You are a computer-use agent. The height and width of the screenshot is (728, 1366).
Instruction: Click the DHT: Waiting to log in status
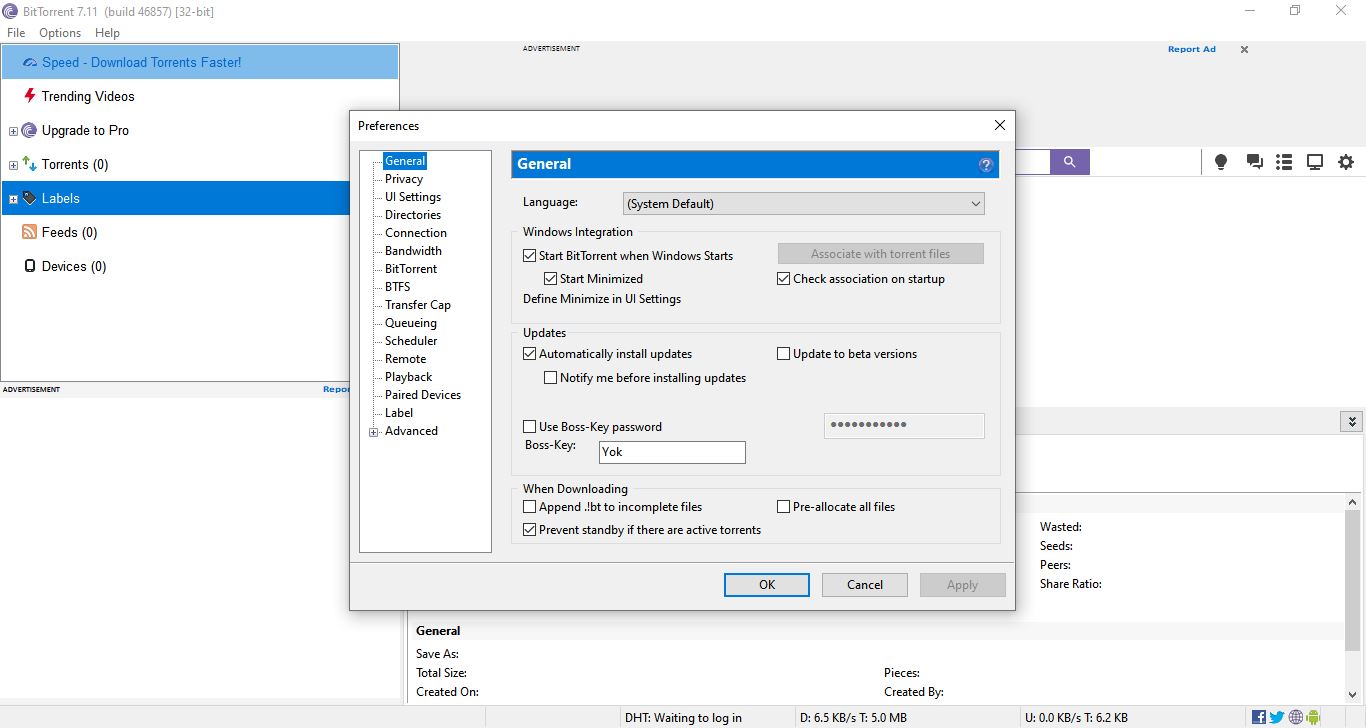click(683, 717)
